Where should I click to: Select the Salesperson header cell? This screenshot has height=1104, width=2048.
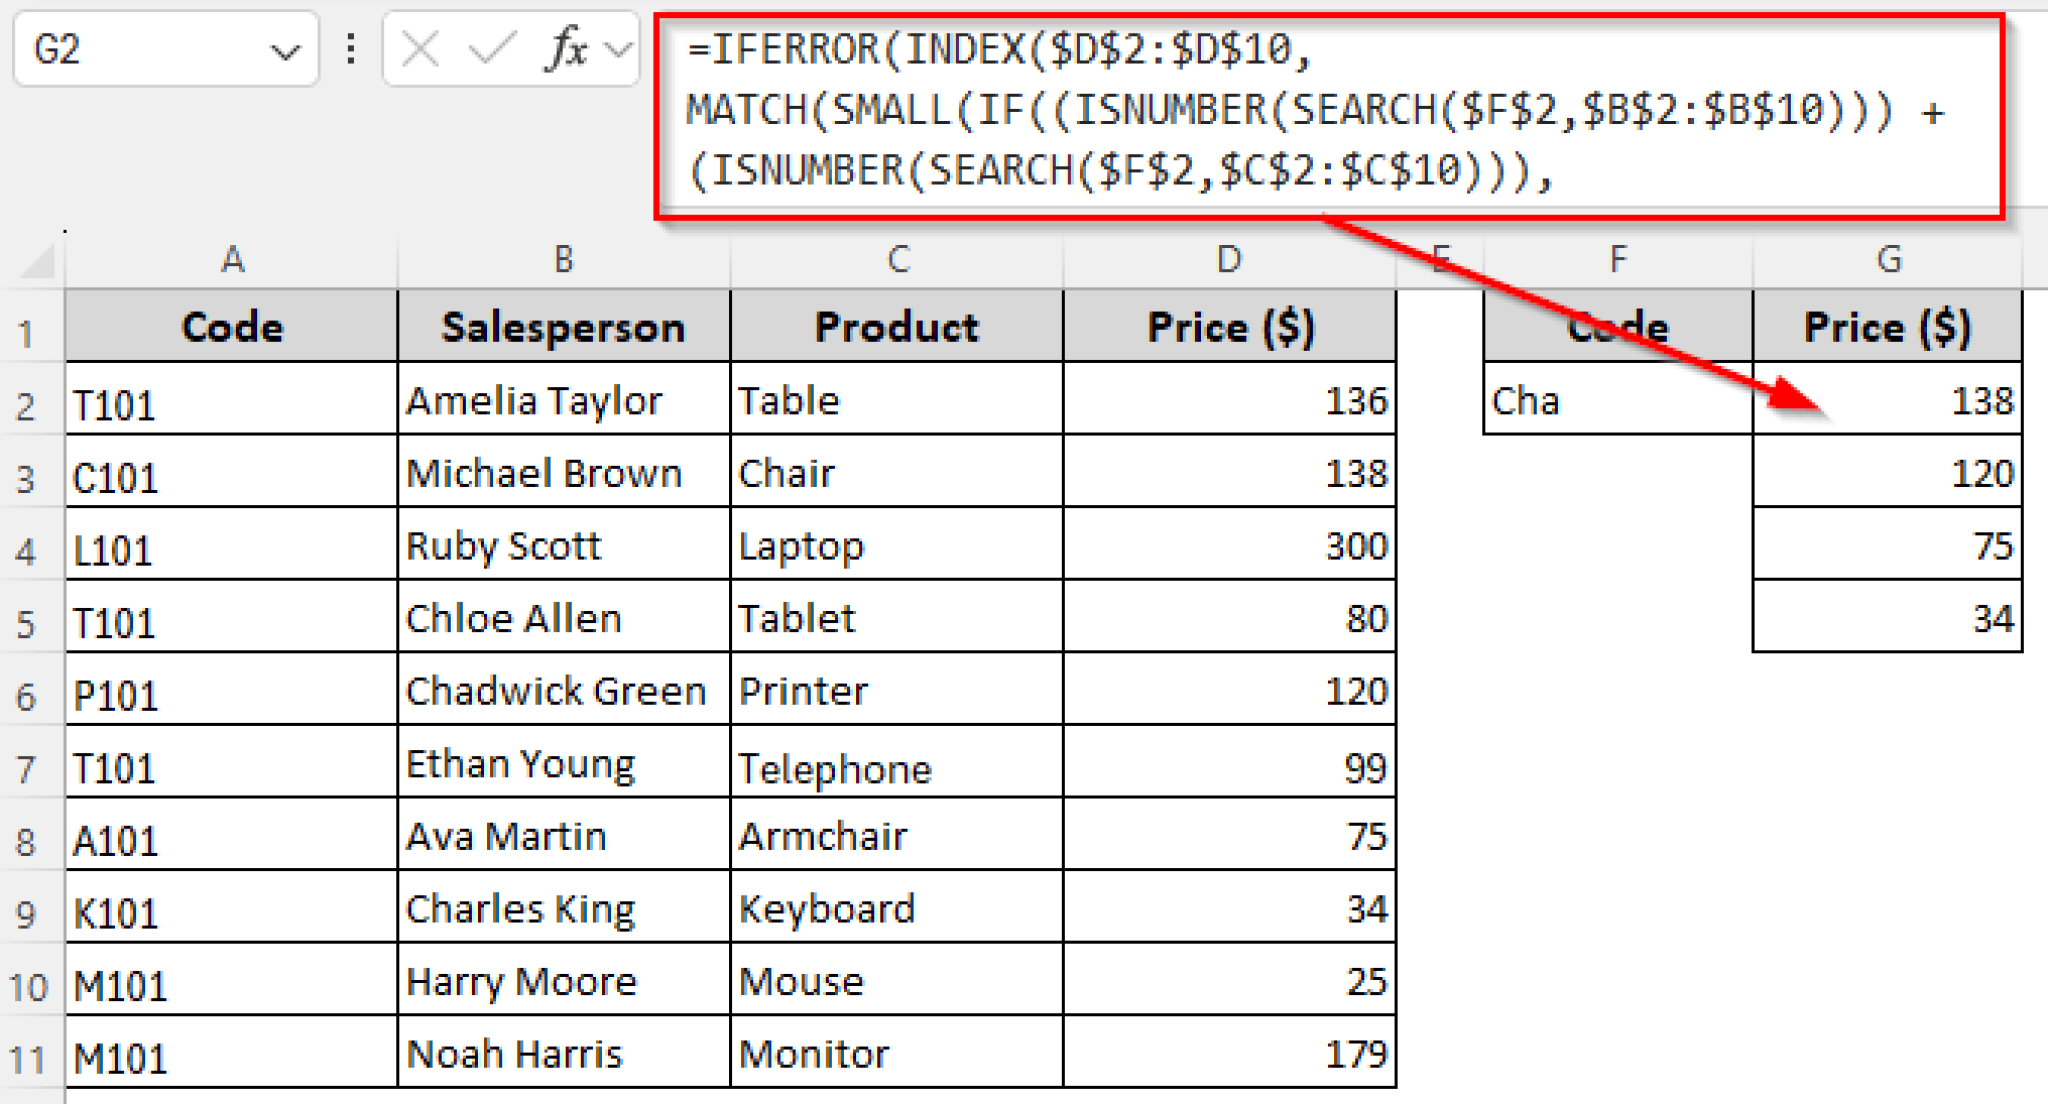(x=563, y=327)
